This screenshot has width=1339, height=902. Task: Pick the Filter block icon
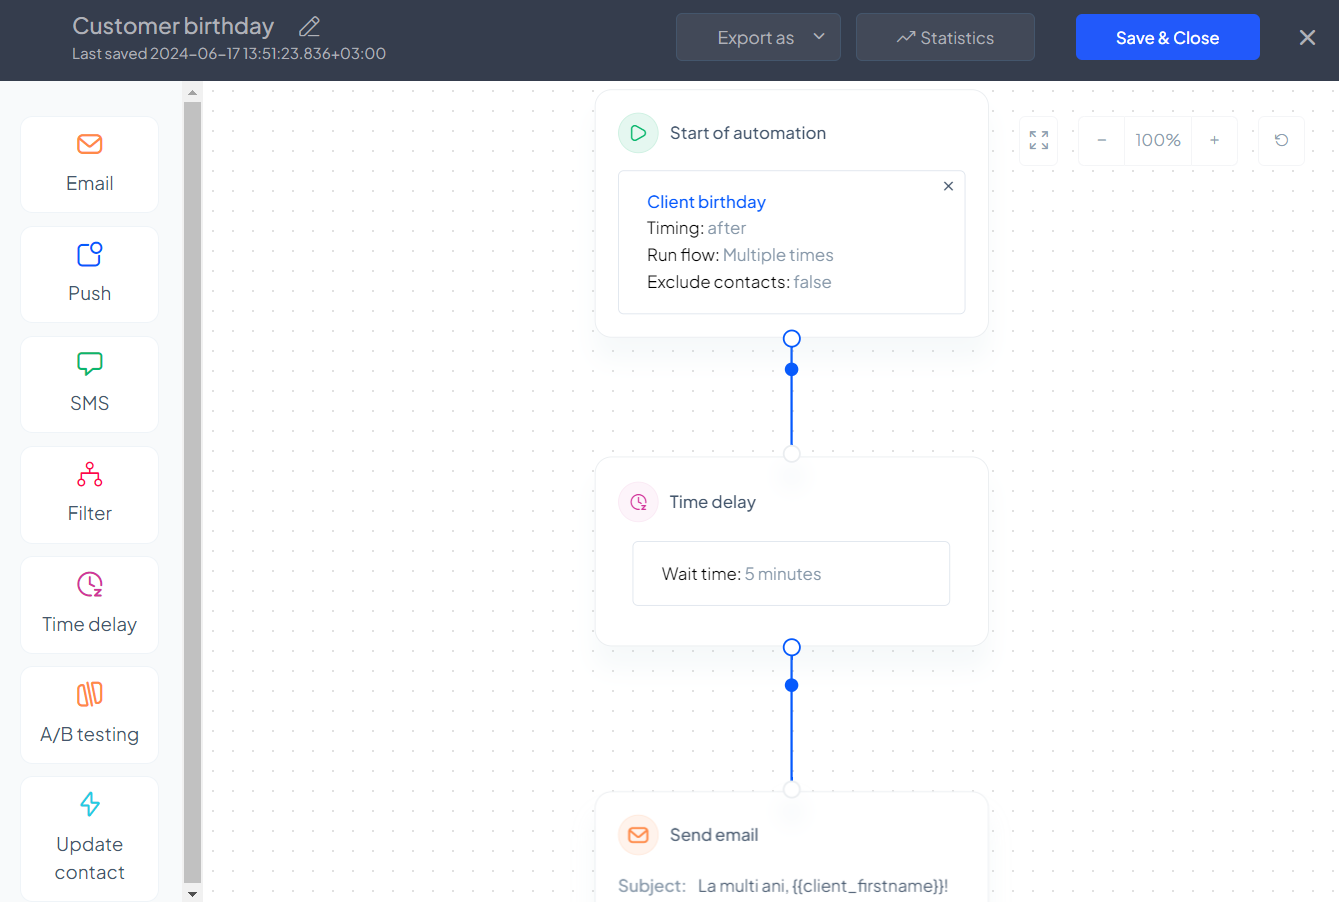coord(90,475)
